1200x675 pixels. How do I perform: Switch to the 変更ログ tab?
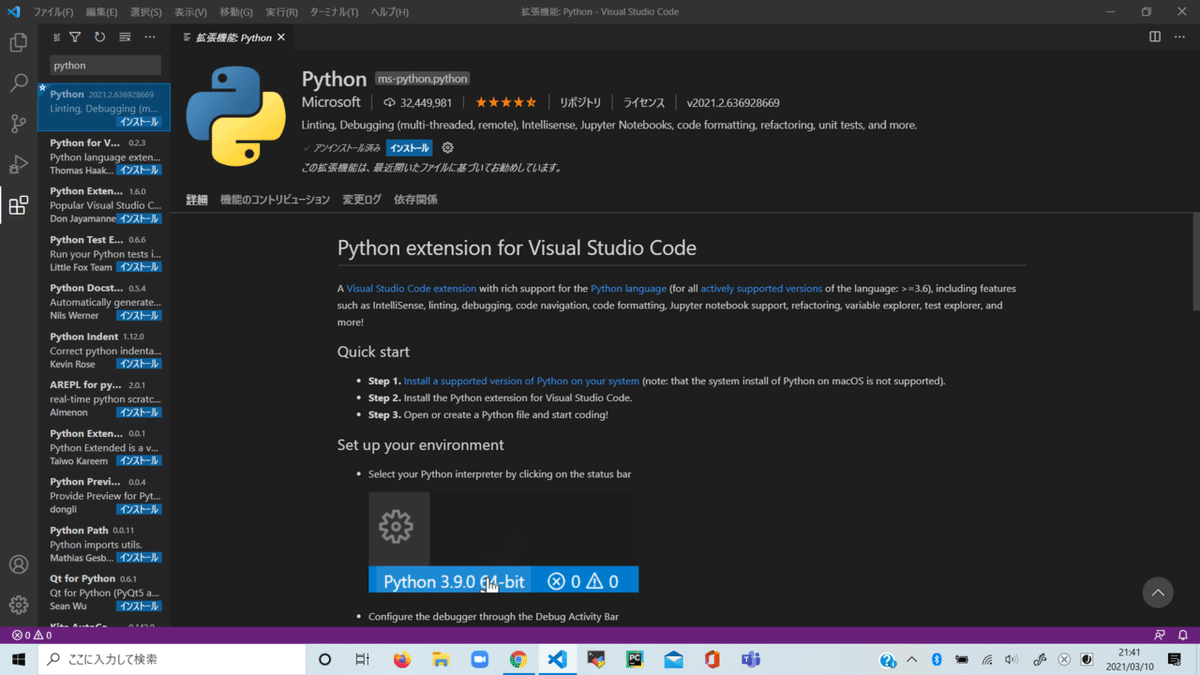pos(362,200)
